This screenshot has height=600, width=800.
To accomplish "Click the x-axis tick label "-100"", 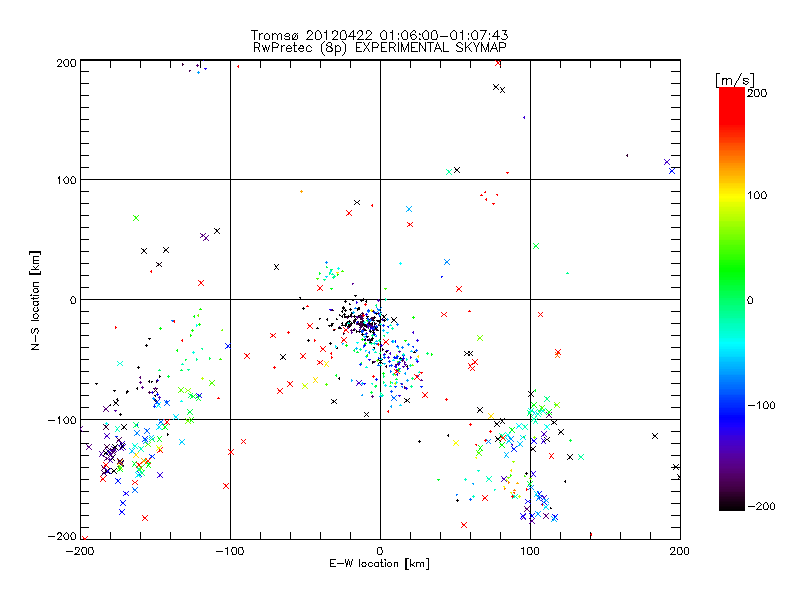I will point(230,552).
